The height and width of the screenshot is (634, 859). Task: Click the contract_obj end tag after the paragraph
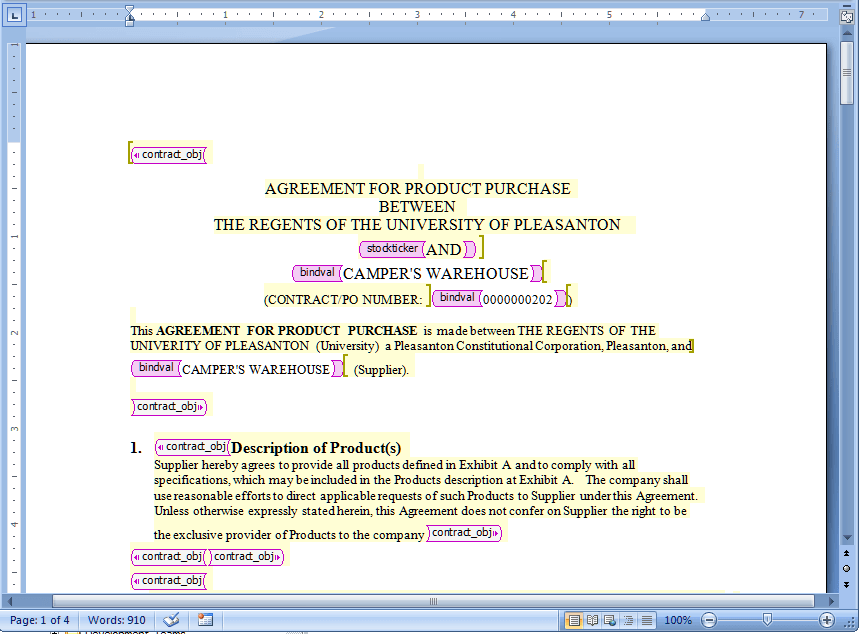(168, 406)
